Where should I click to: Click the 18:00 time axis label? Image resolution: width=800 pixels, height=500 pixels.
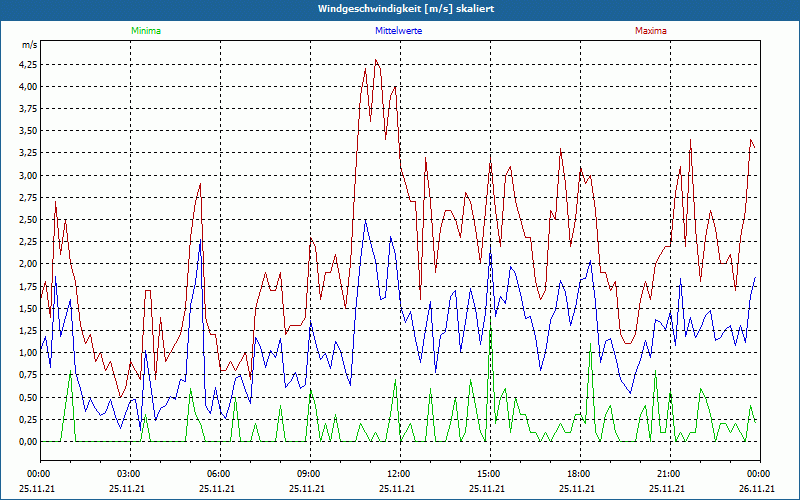[x=578, y=474]
